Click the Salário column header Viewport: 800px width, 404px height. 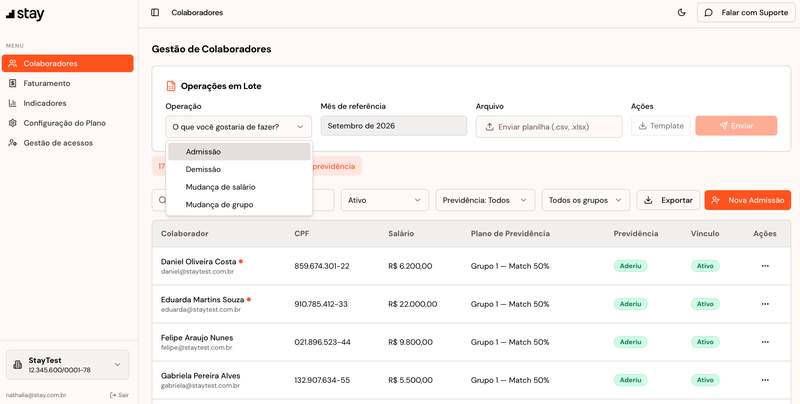click(401, 234)
